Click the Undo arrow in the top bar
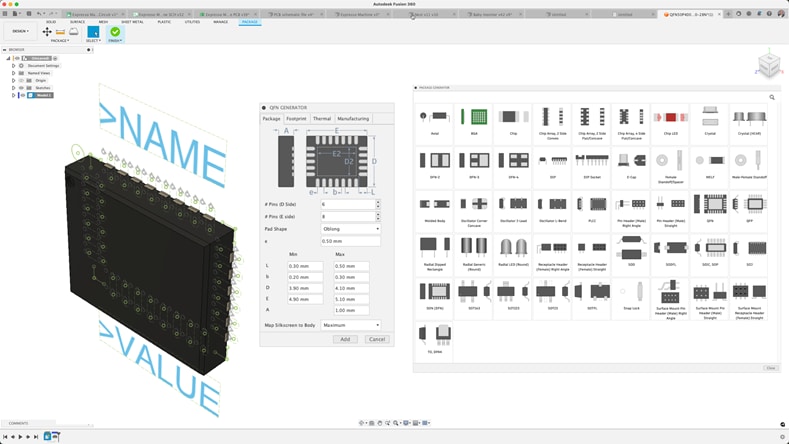This screenshot has height=444, width=789. point(39,14)
